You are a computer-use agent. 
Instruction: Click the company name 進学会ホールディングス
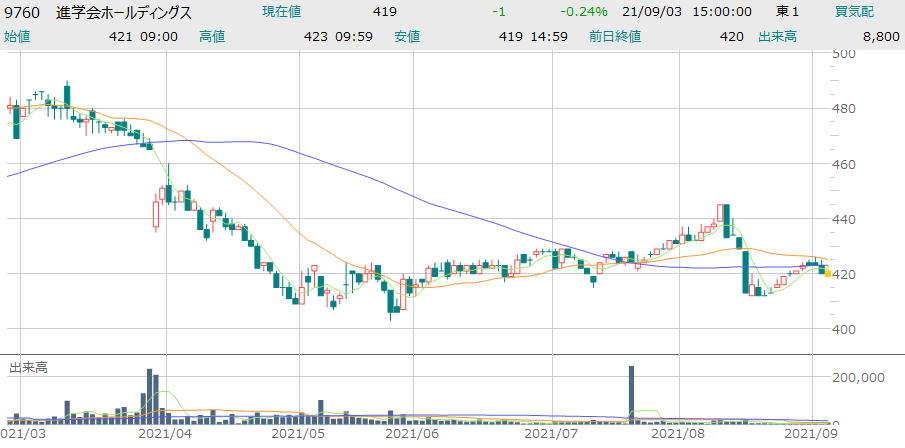click(x=125, y=12)
